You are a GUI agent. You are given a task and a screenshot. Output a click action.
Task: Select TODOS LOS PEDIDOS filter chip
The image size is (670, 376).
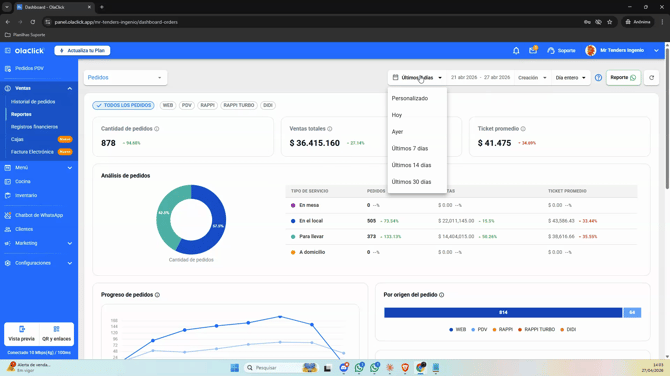(x=123, y=105)
